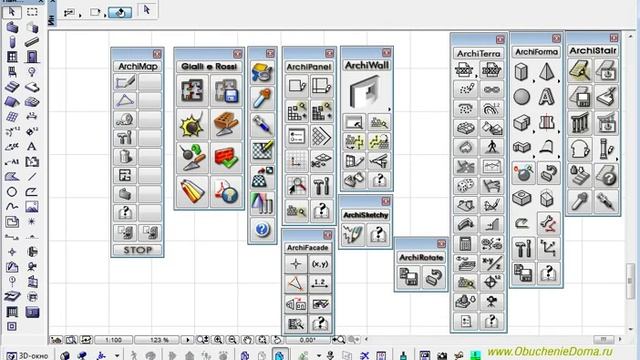Click the pencil sketch icon in ArchiSketchy
640x360 pixels.
pyautogui.click(x=353, y=234)
